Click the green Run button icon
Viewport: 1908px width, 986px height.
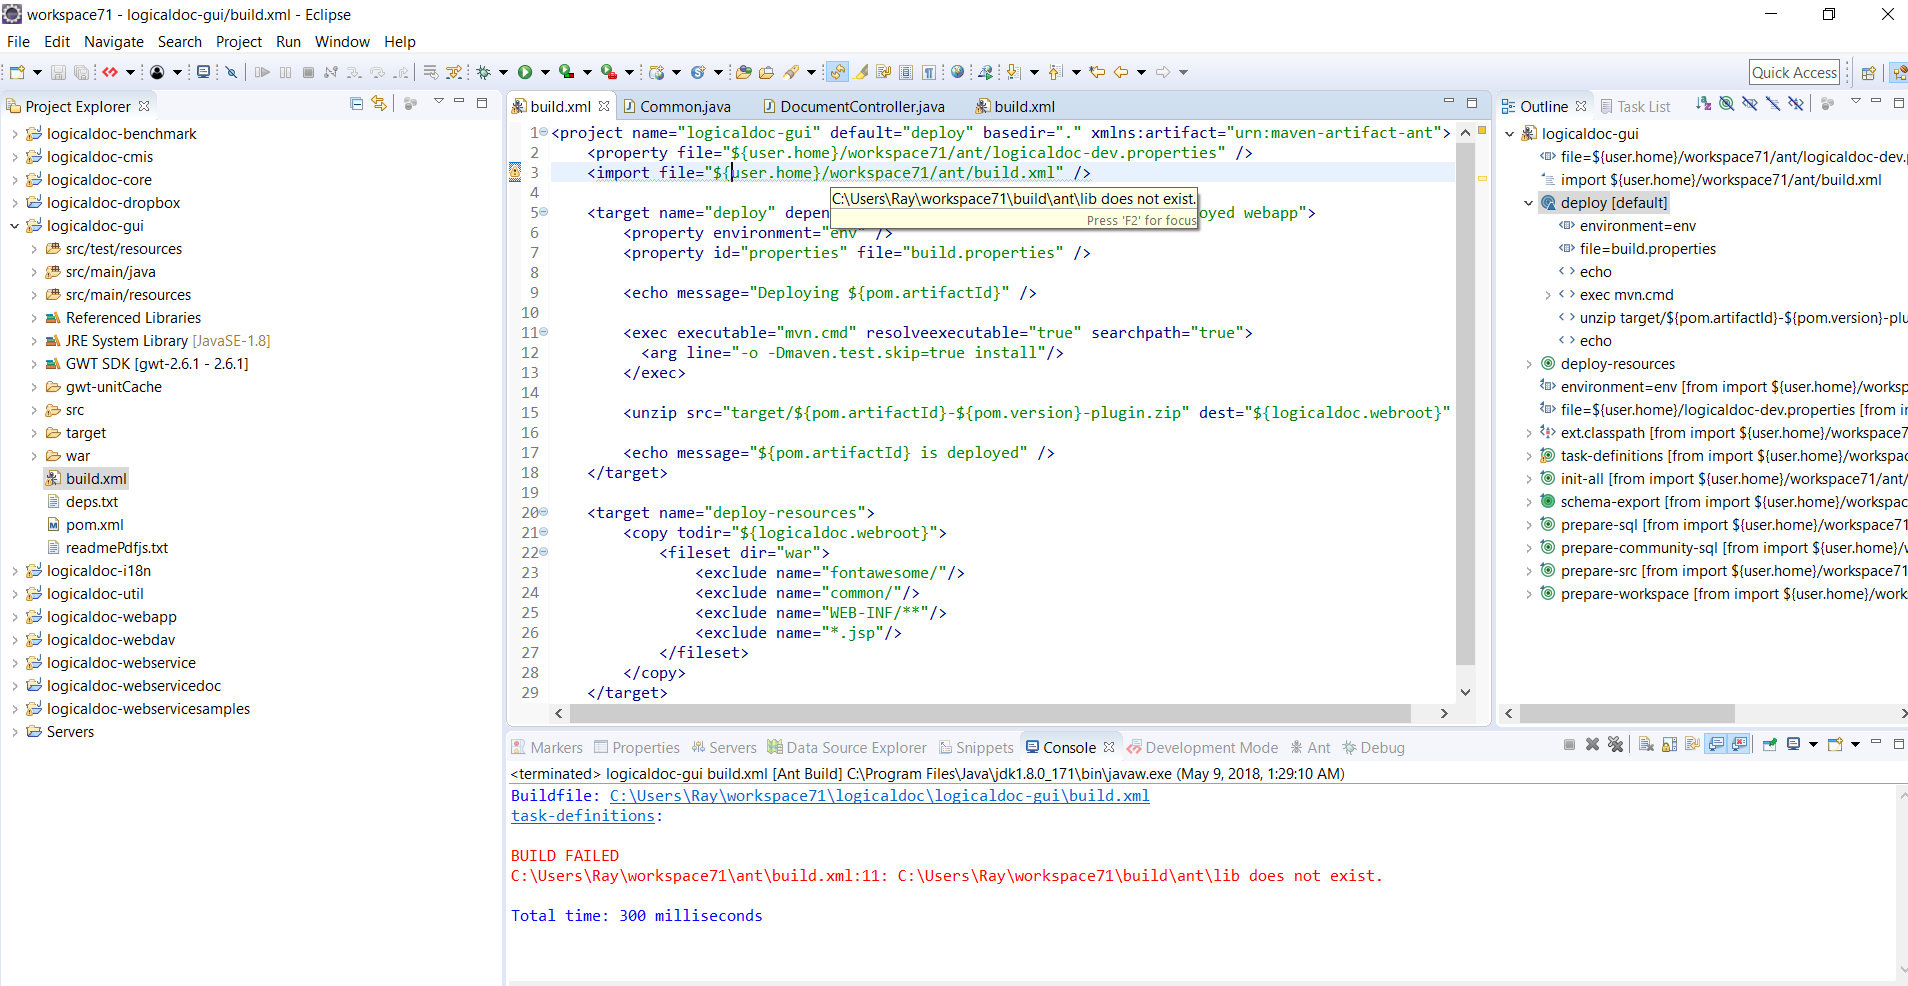[x=525, y=72]
